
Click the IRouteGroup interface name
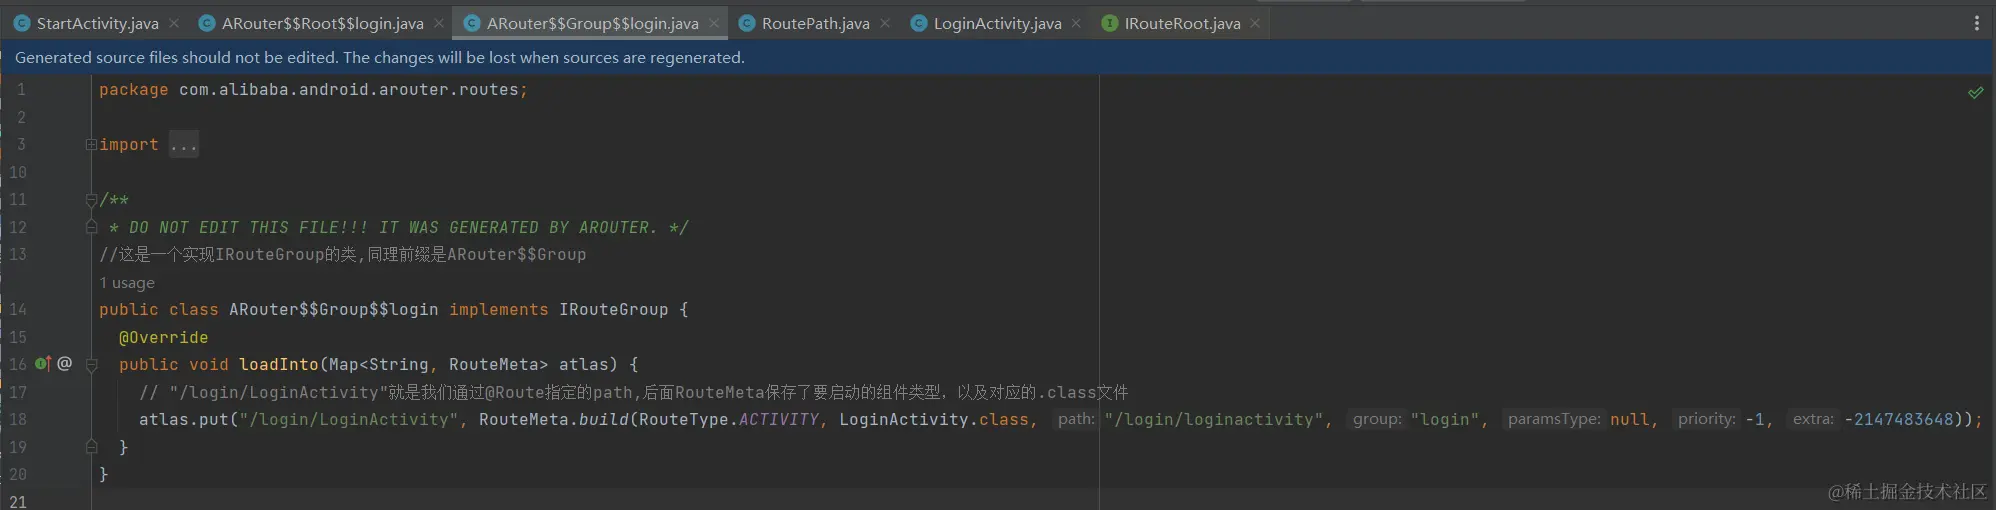point(613,310)
